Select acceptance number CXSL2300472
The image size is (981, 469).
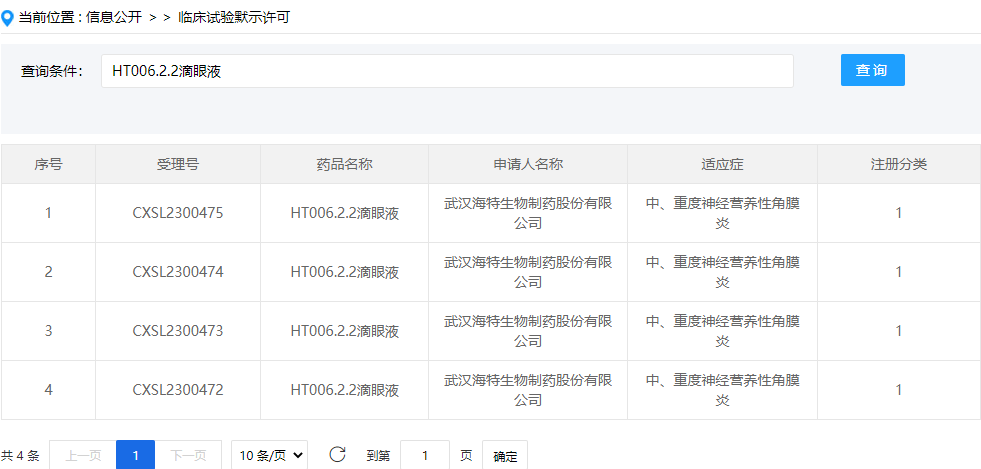pyautogui.click(x=178, y=390)
